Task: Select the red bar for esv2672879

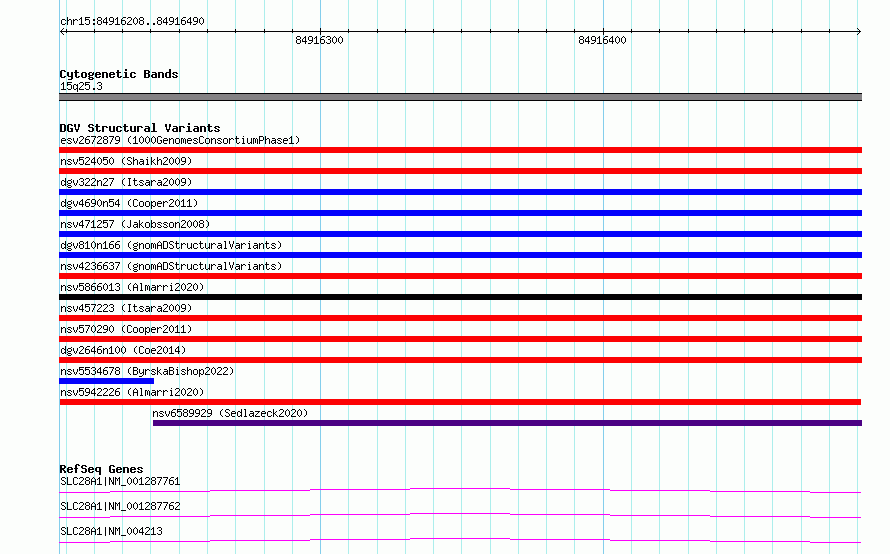Action: coord(460,150)
